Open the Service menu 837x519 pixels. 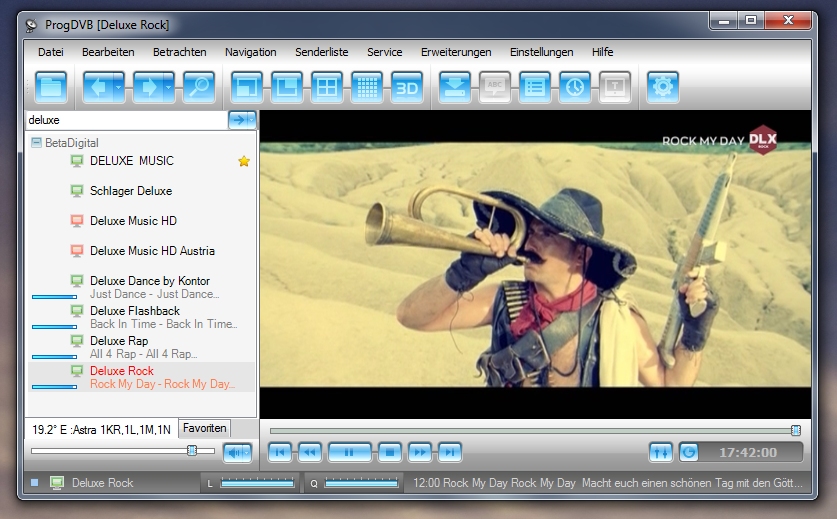coord(385,52)
